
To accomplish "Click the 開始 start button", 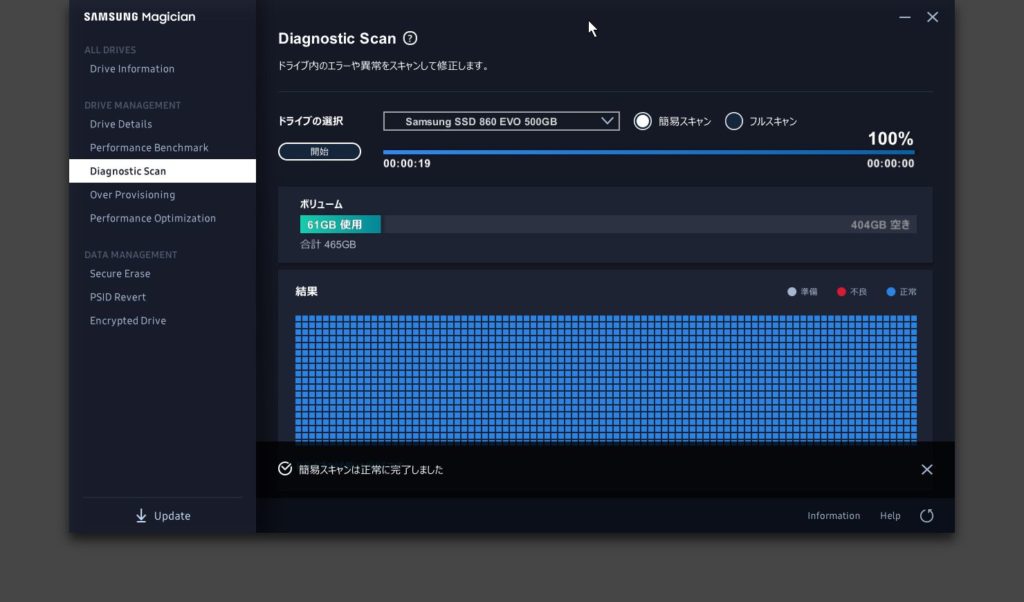I will point(319,151).
